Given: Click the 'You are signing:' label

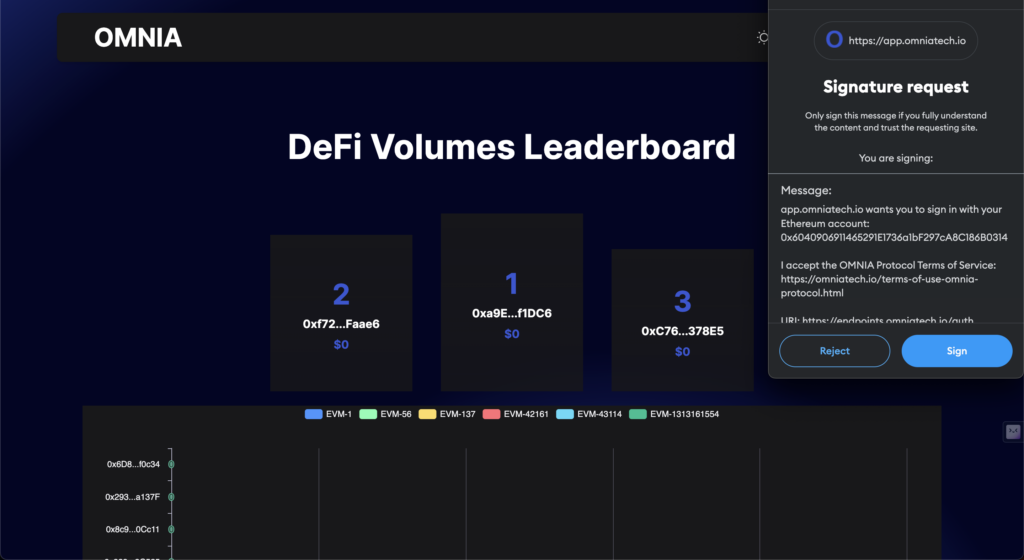Looking at the screenshot, I should [895, 158].
